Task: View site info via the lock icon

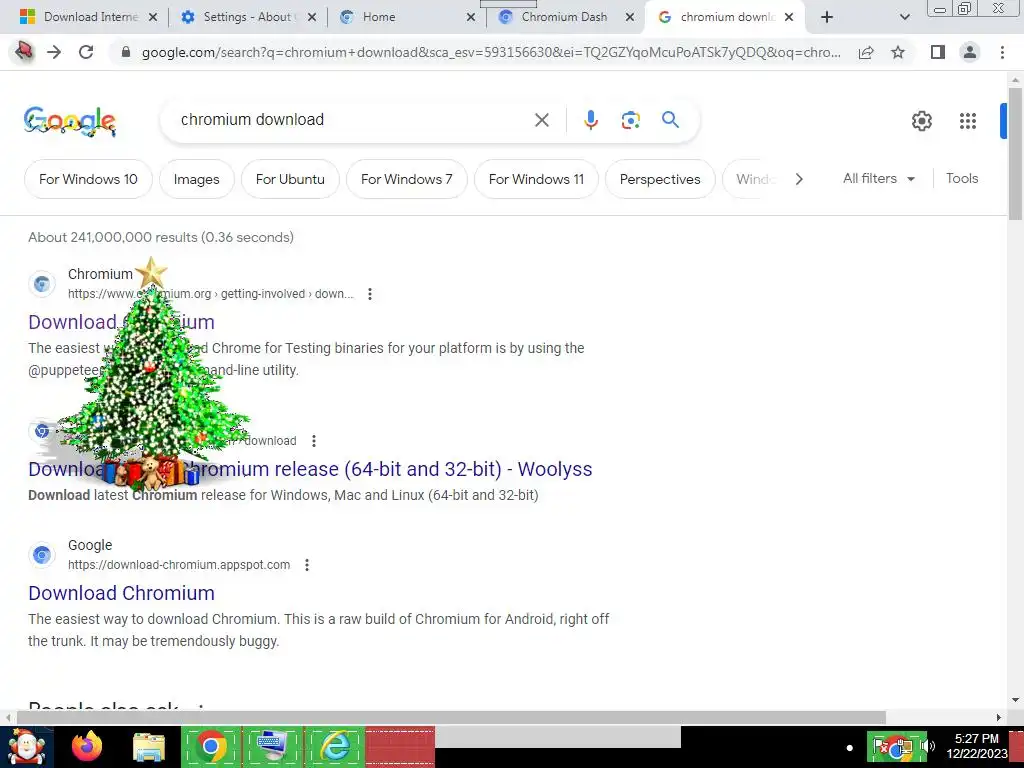Action: coord(126,52)
